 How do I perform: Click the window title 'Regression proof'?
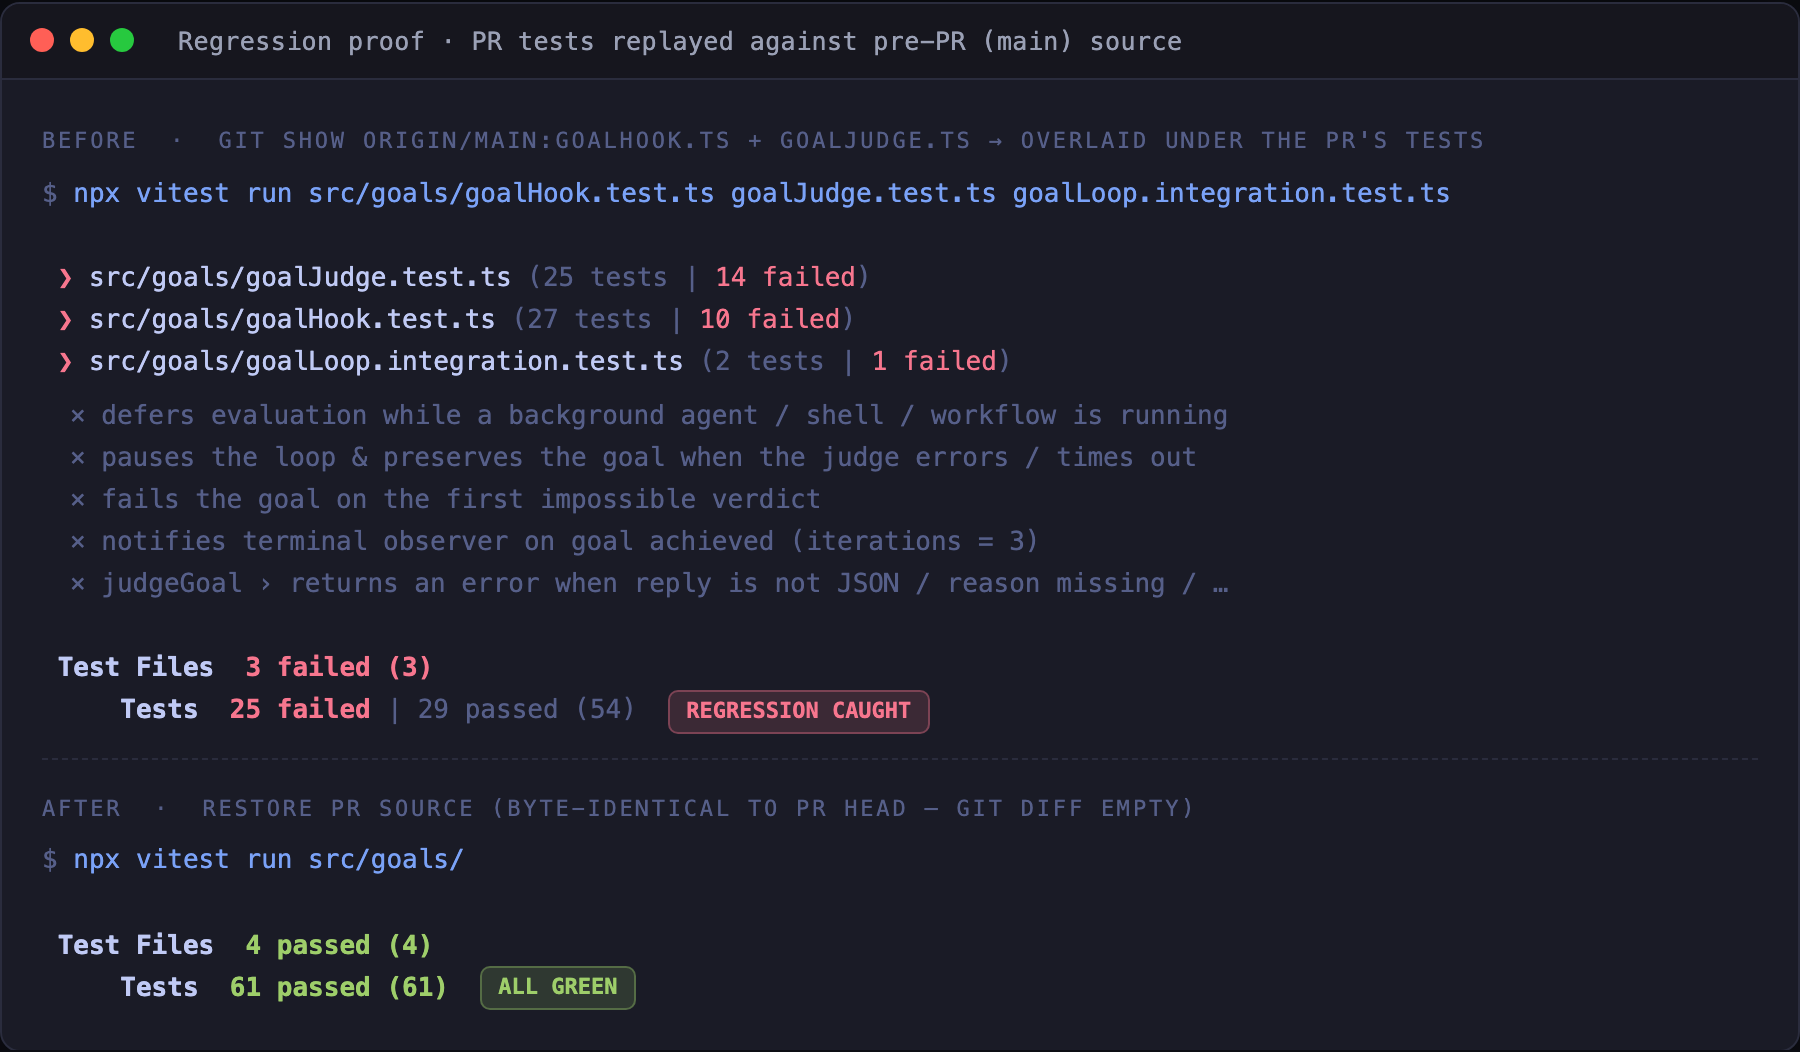[301, 42]
